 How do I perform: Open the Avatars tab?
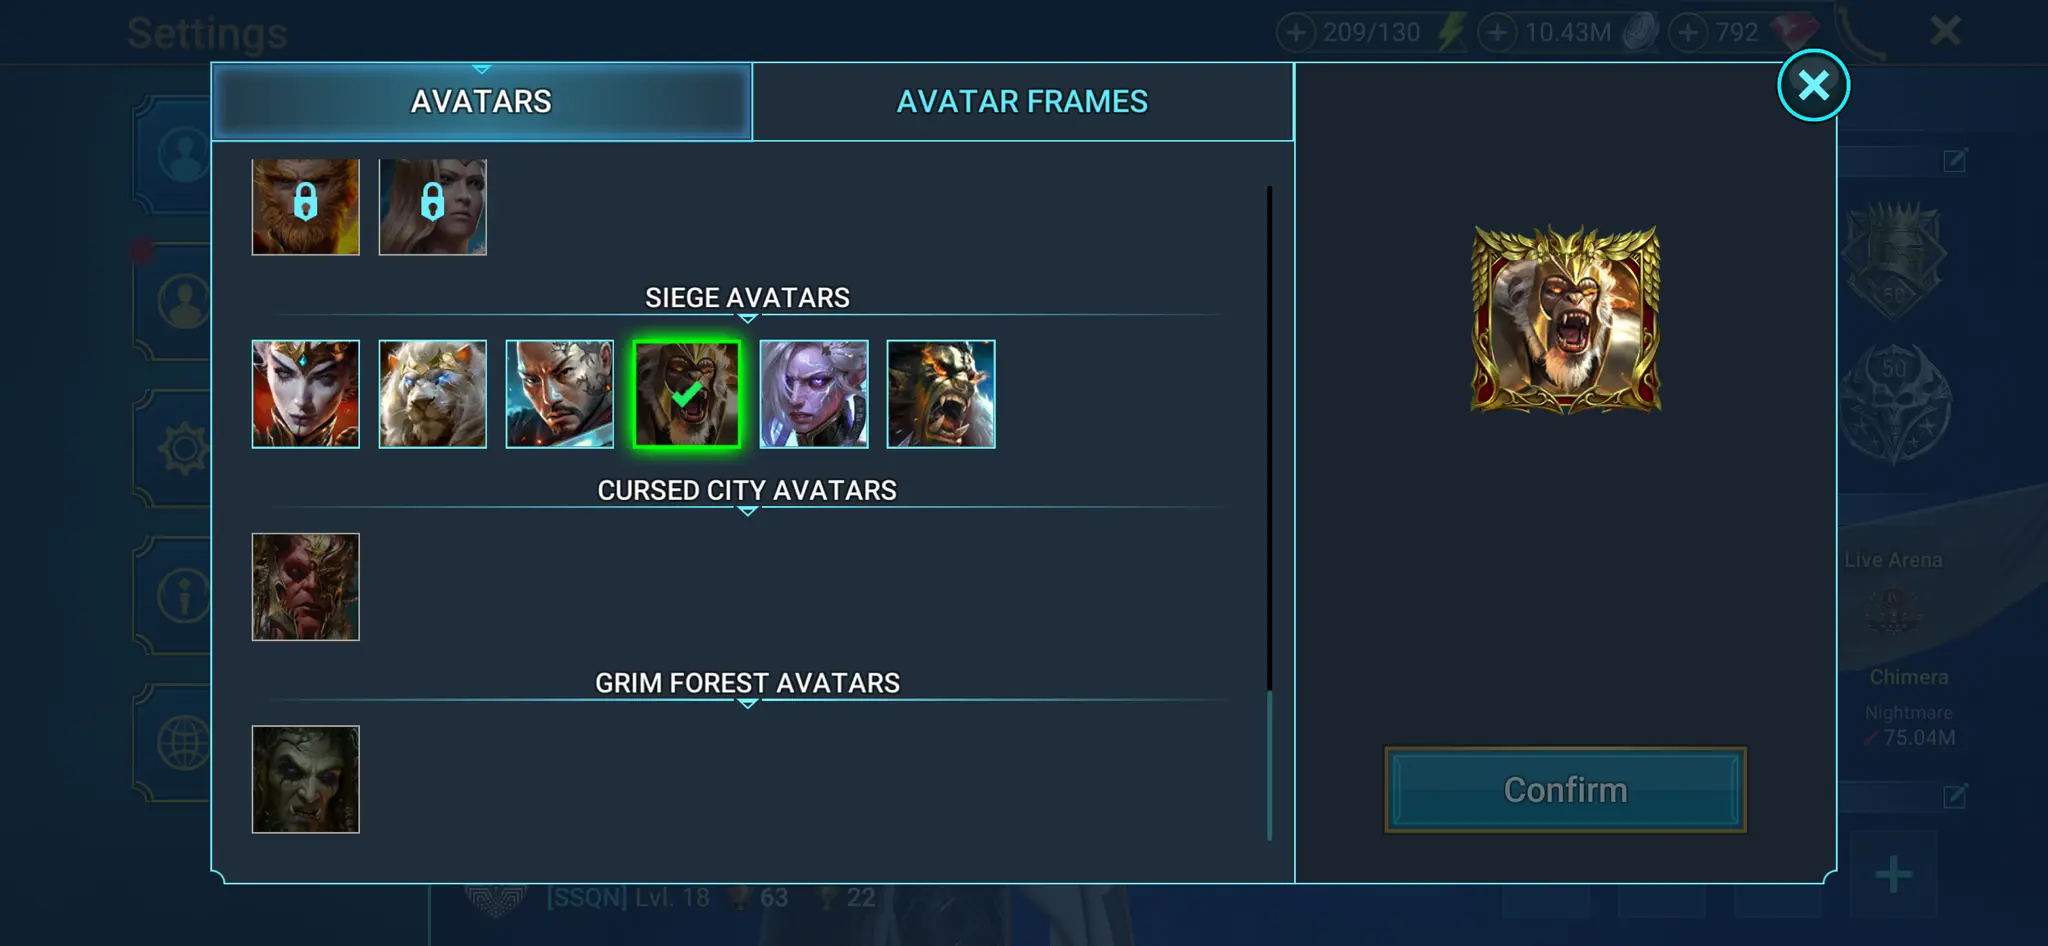coord(481,102)
